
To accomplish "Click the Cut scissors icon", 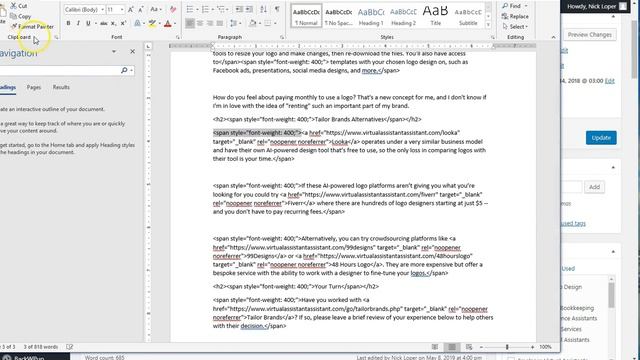I will point(13,6).
